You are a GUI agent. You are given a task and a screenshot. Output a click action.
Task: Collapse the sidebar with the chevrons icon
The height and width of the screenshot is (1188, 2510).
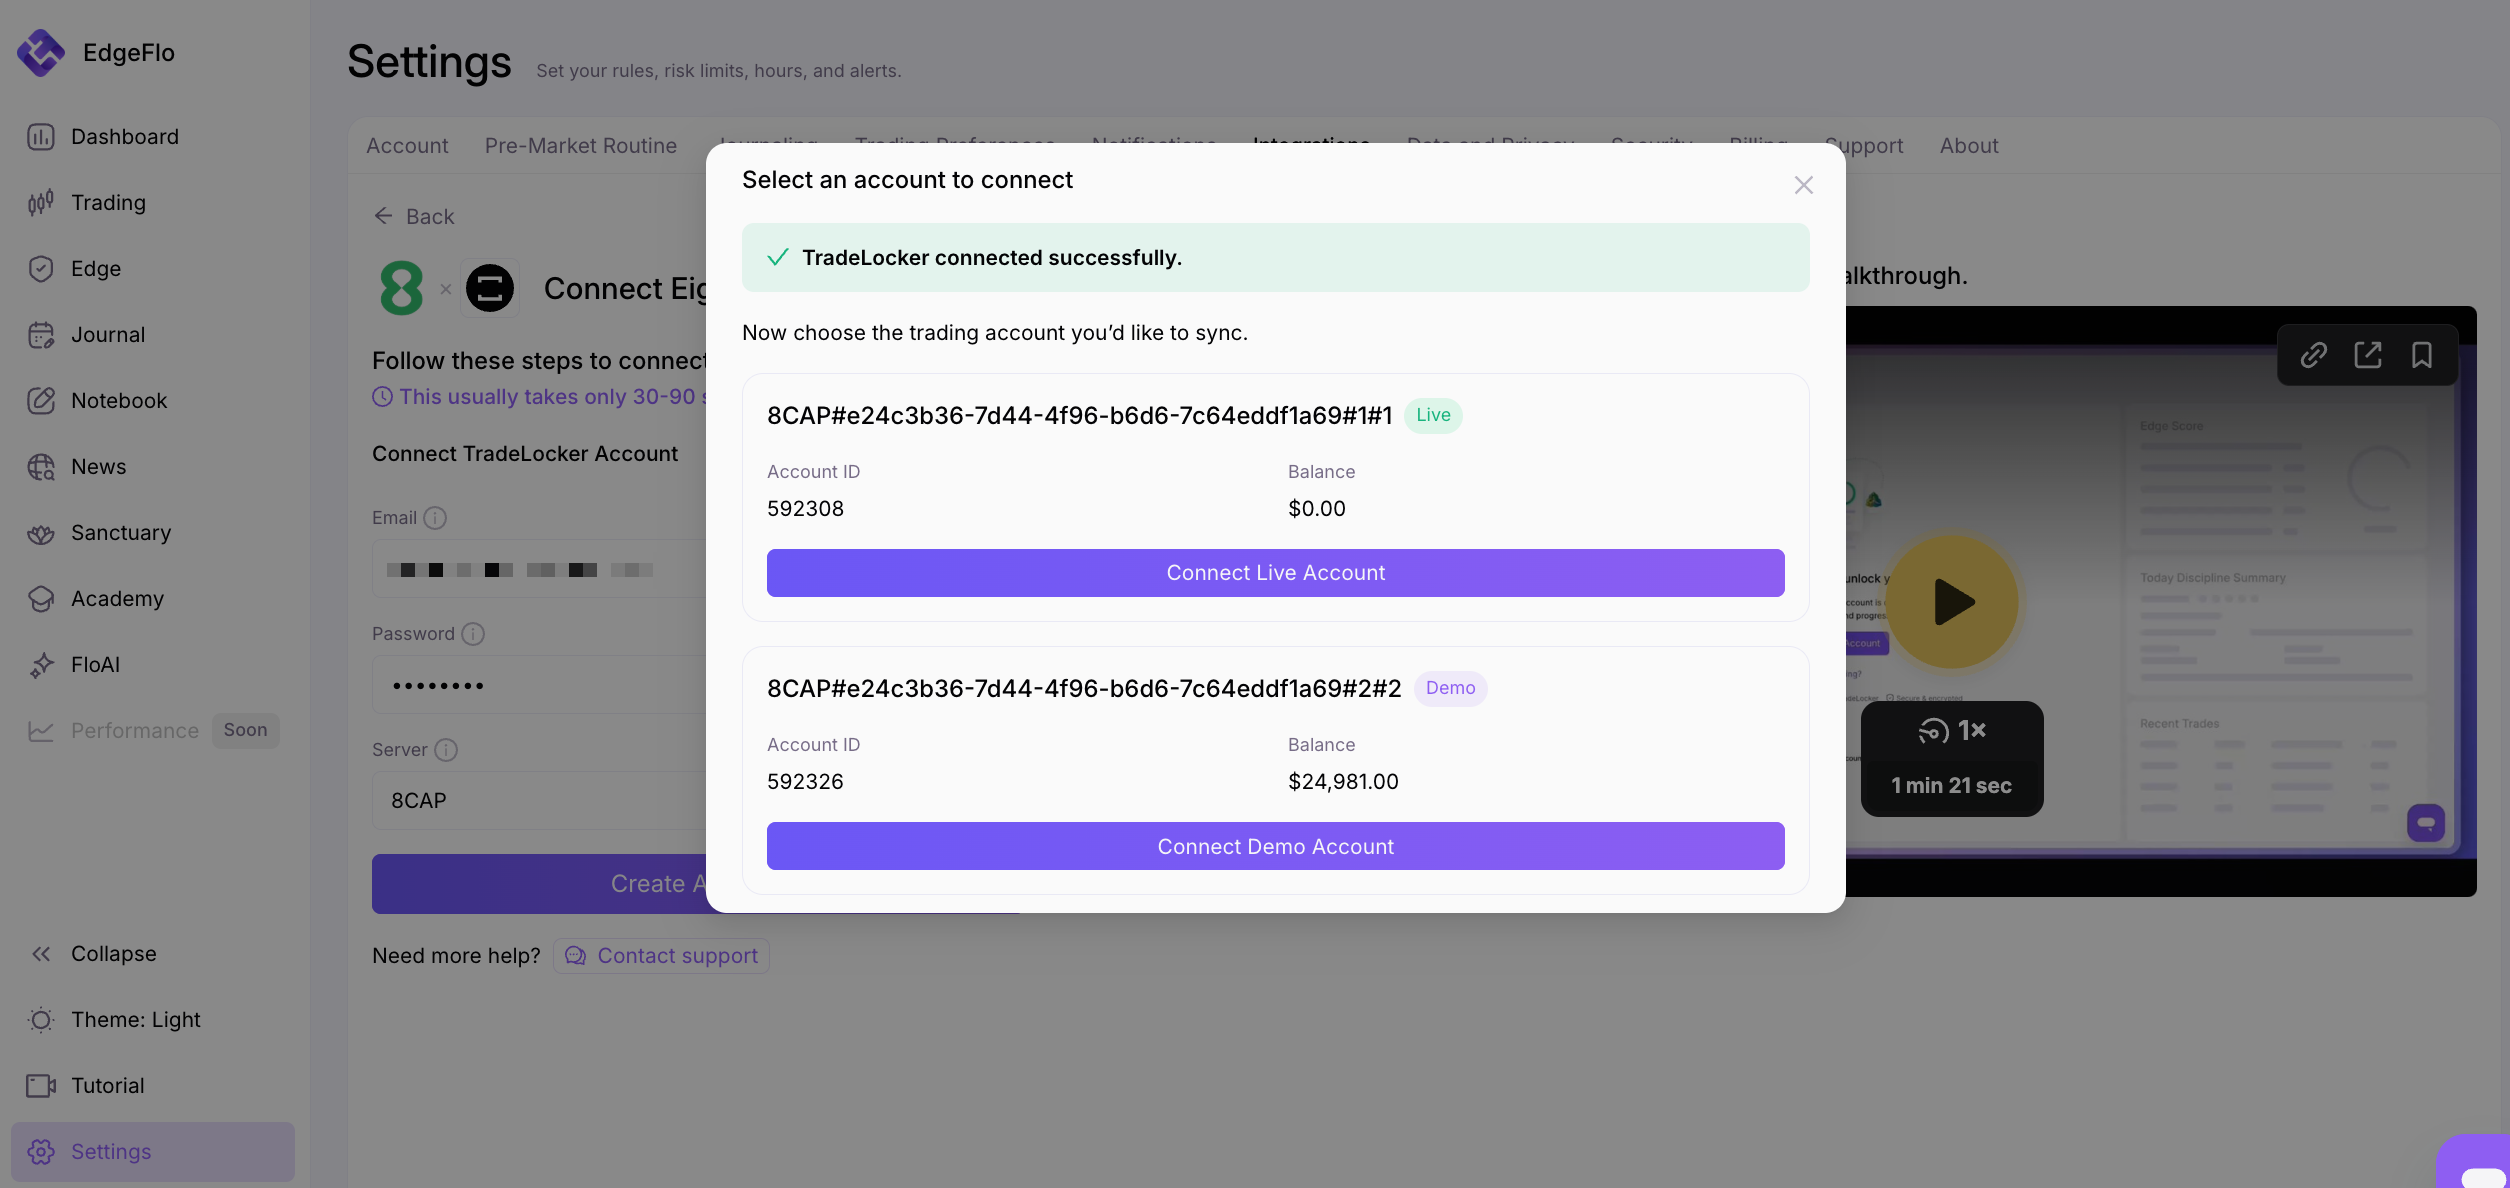coord(41,954)
